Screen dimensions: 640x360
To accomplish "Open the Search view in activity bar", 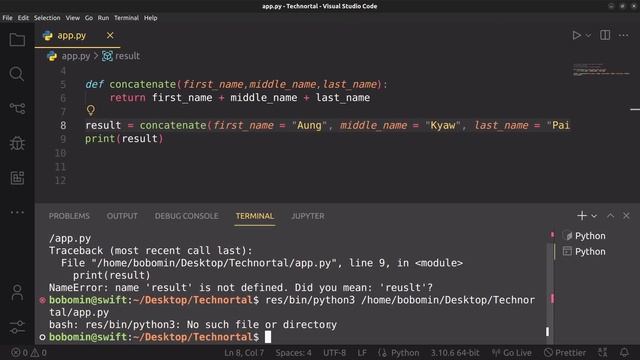I will [x=17, y=74].
